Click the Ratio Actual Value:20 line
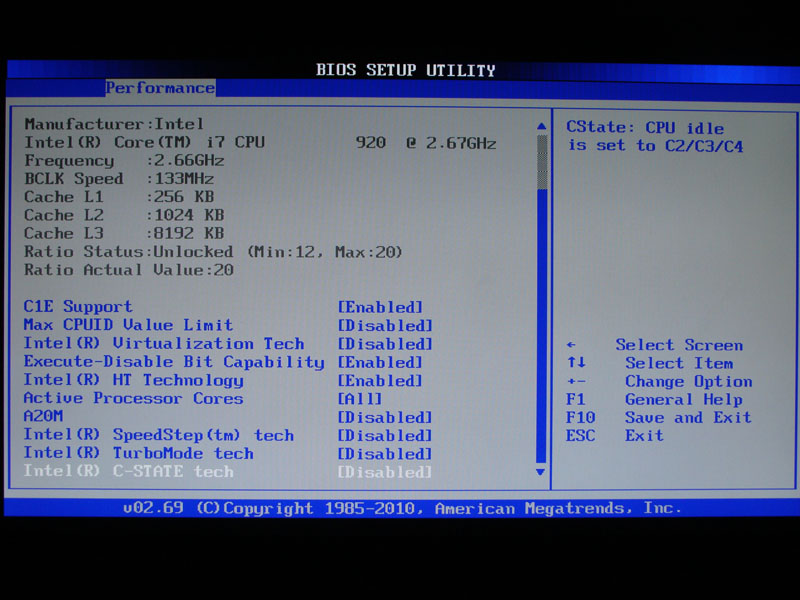 129,269
